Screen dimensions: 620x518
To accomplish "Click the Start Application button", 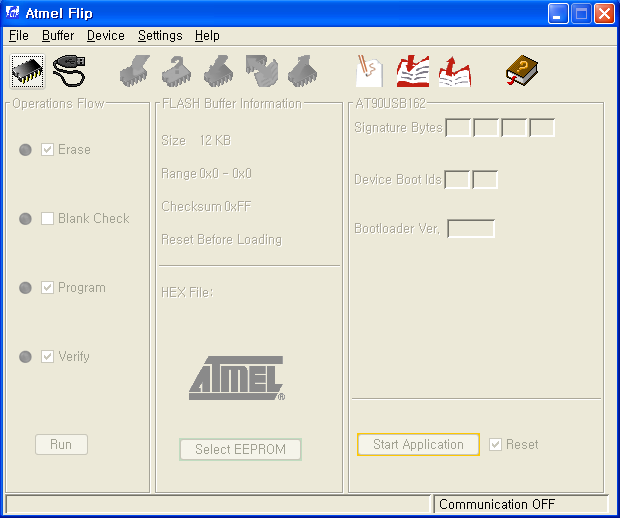I will 418,444.
